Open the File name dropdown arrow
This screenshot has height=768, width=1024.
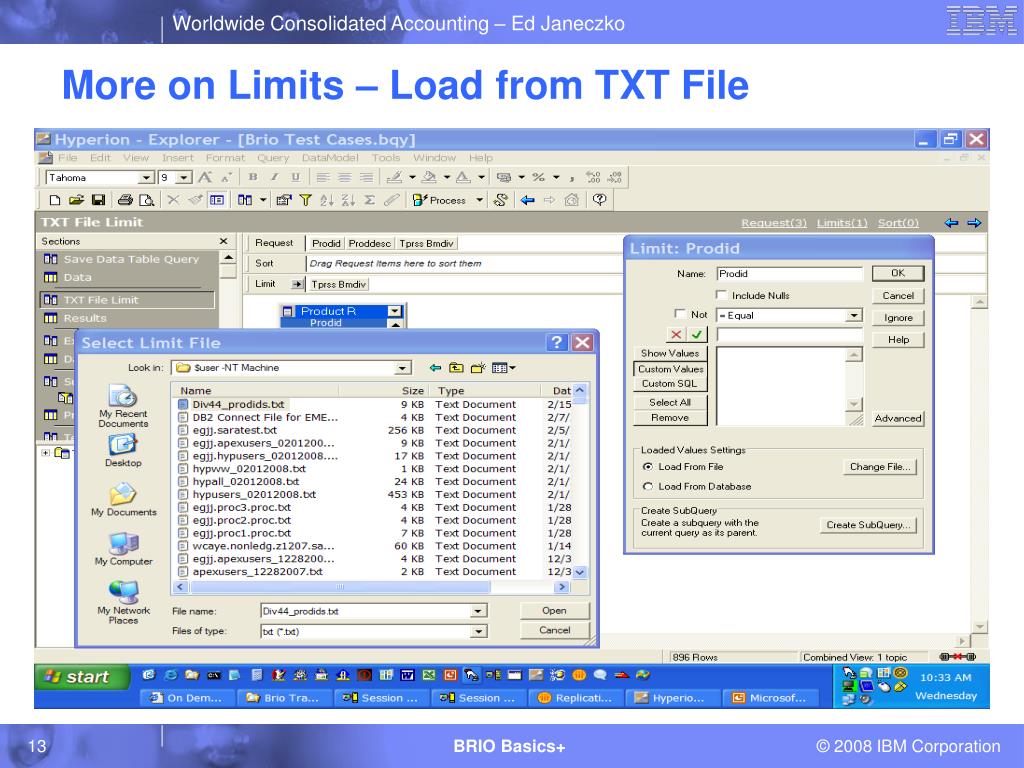coord(479,611)
